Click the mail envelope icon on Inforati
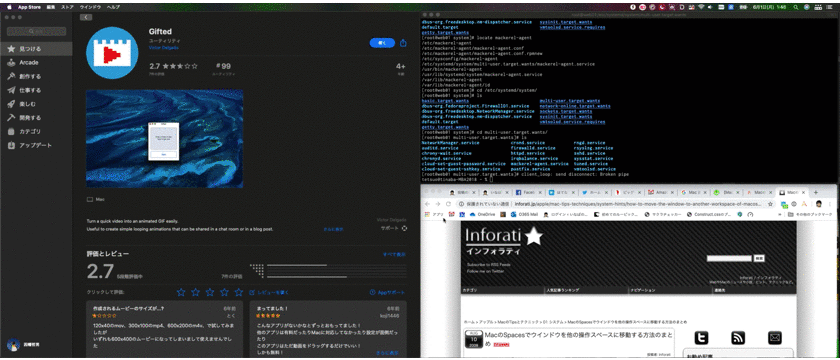This screenshot has height=360, width=840. [774, 338]
